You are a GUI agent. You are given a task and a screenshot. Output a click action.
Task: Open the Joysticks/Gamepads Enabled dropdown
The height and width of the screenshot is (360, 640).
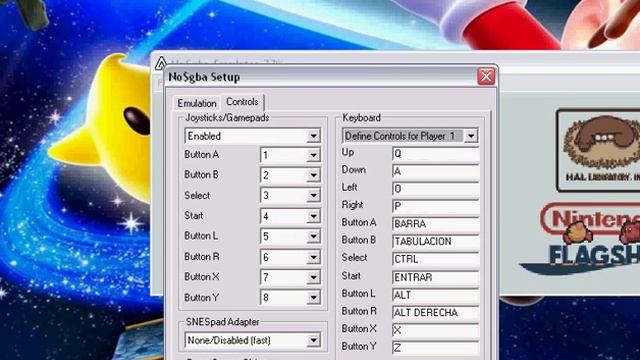pyautogui.click(x=252, y=136)
